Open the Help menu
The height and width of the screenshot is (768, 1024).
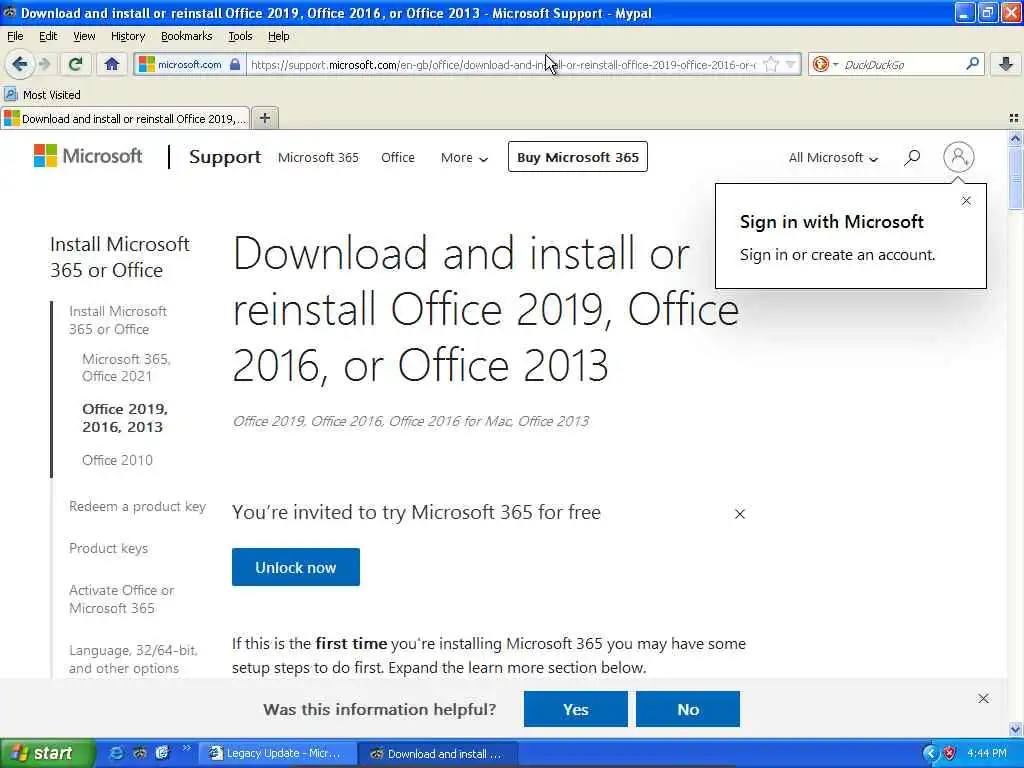[x=278, y=36]
